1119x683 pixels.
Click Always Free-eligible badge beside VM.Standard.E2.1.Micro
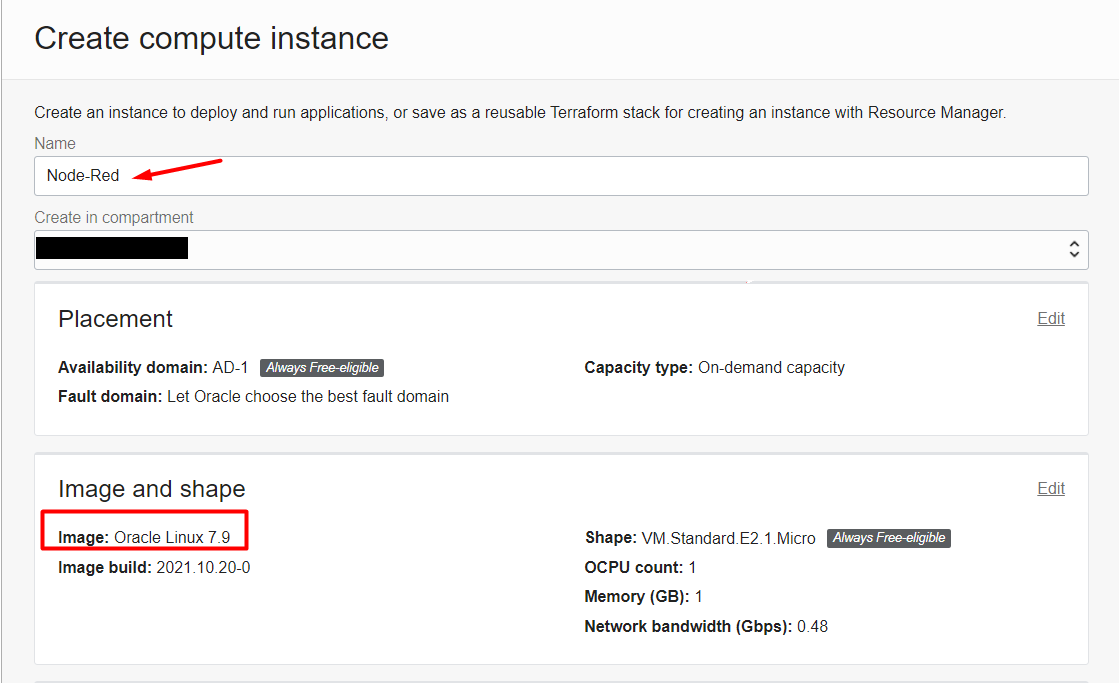888,538
